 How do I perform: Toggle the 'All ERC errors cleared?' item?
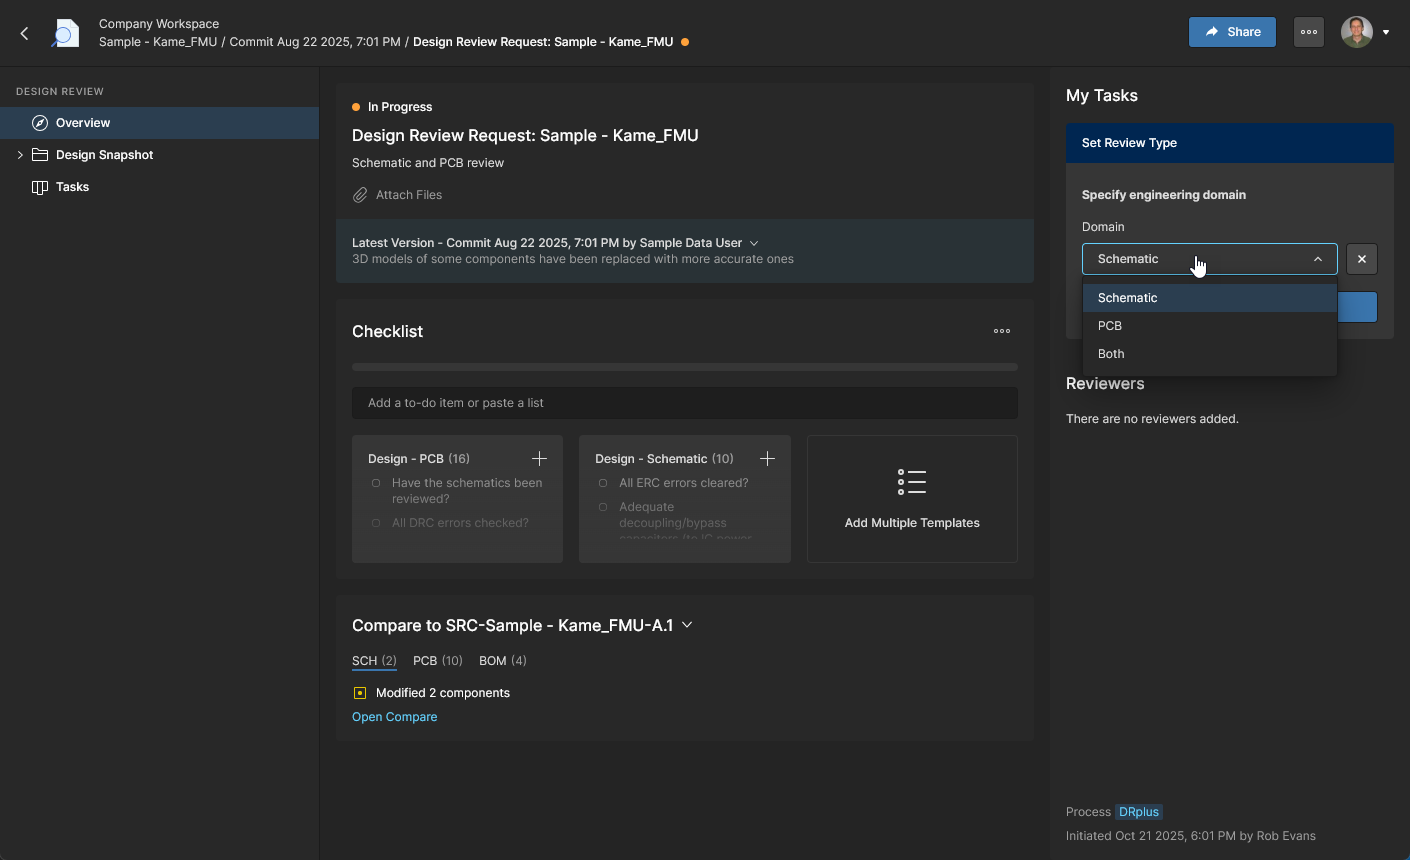603,483
